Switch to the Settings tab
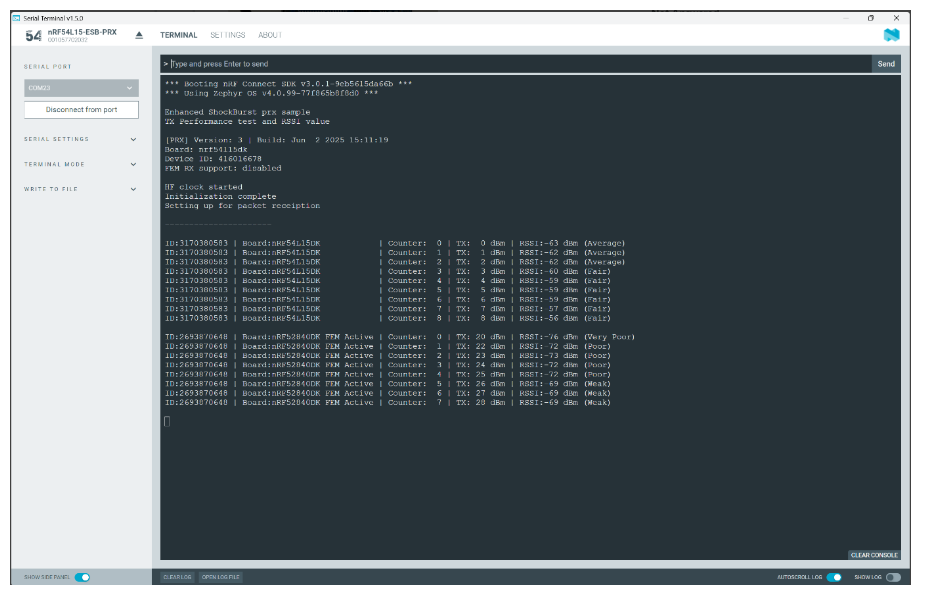 tap(227, 35)
